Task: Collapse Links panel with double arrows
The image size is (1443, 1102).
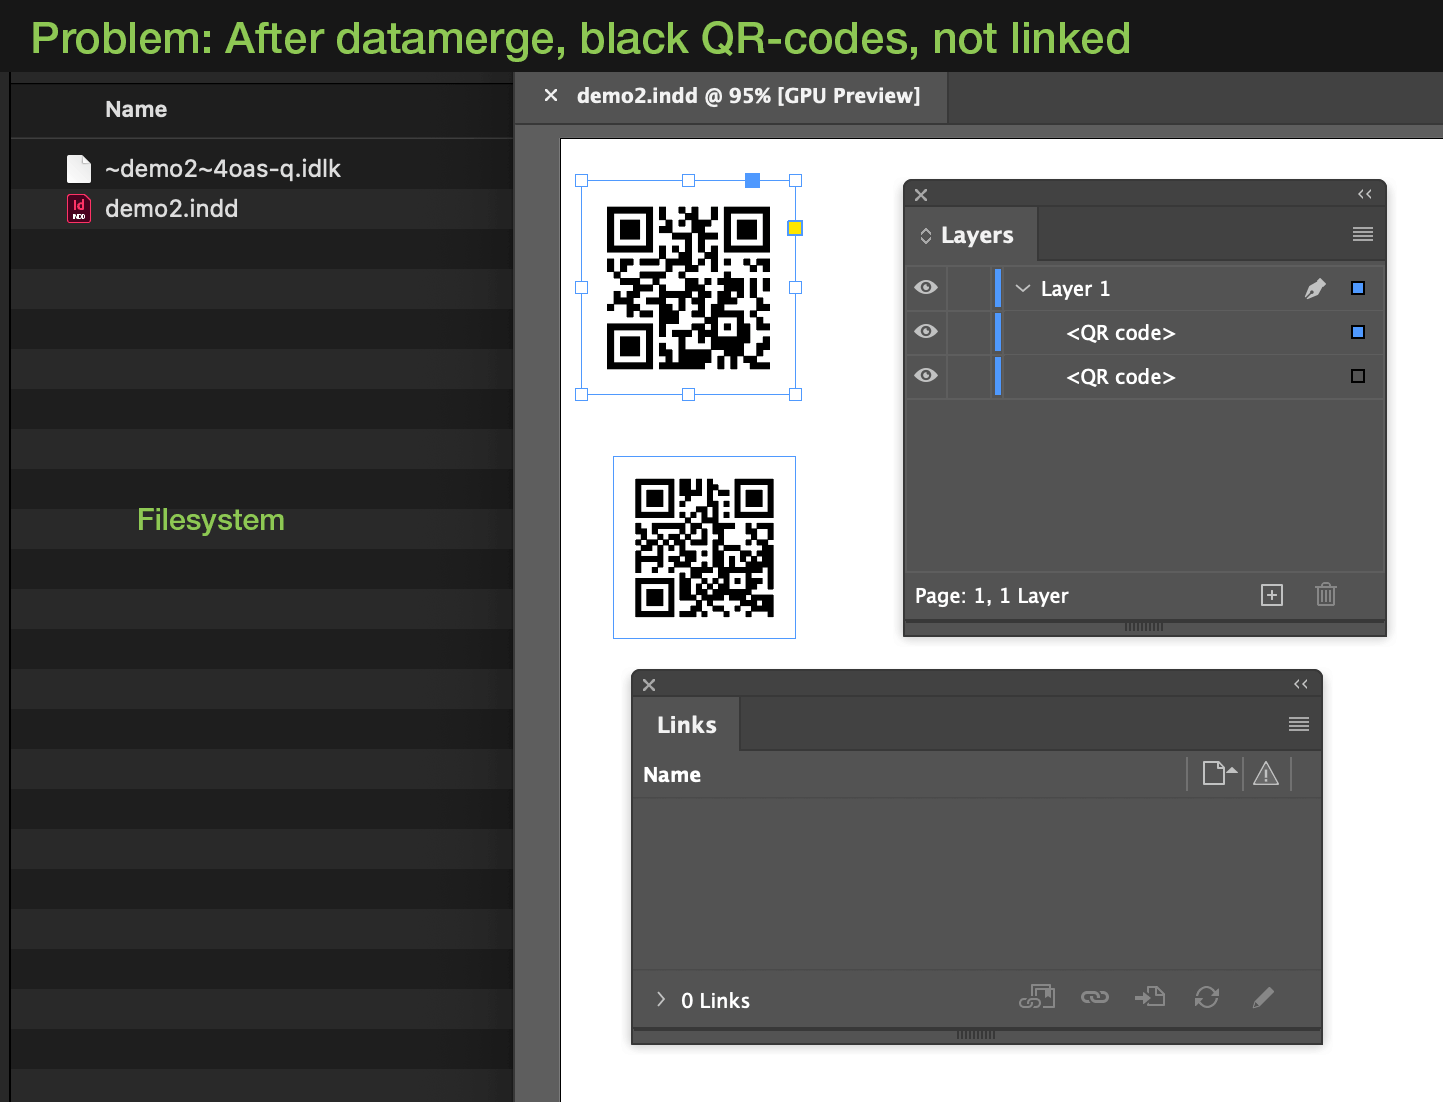Action: (1301, 684)
